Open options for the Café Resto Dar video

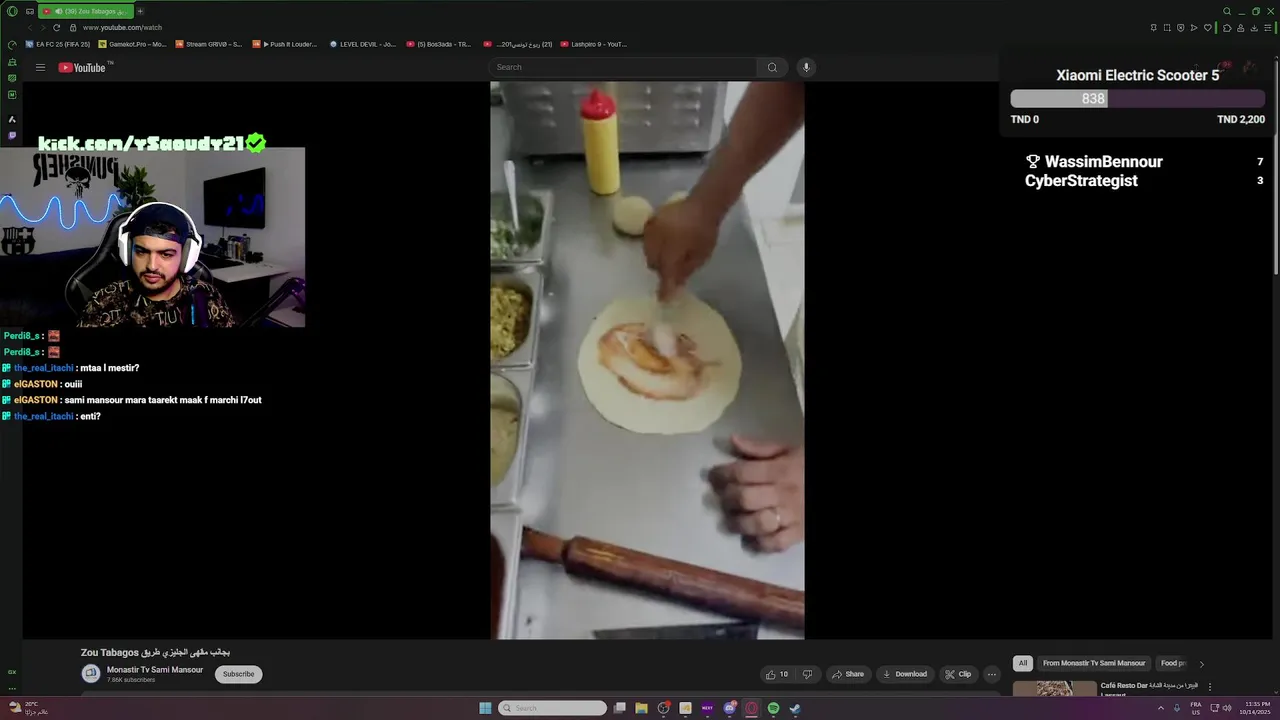pos(1210,687)
